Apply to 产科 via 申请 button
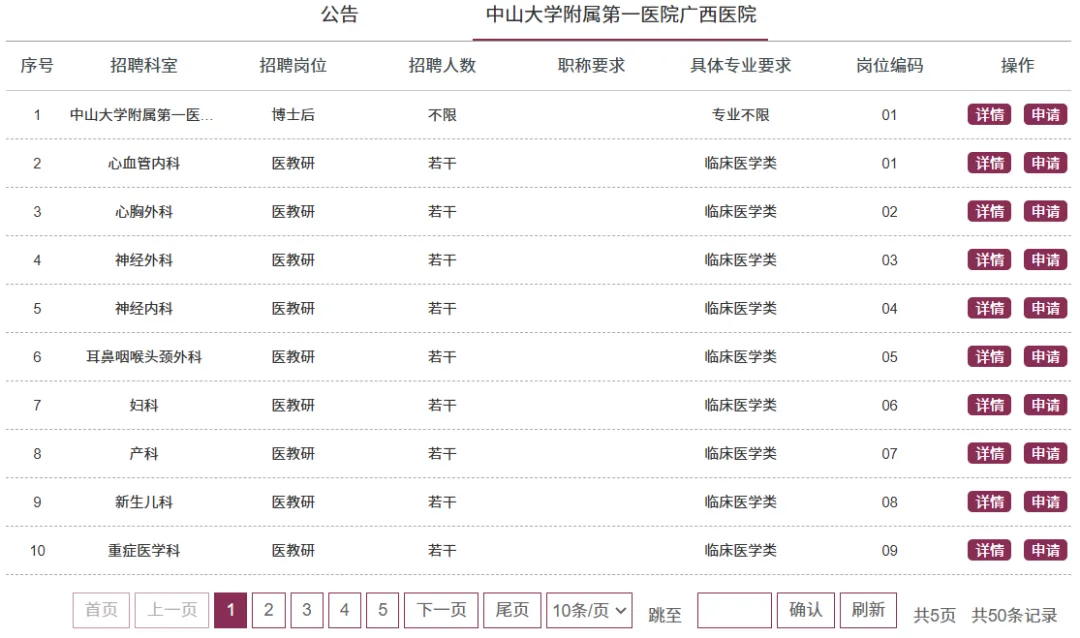 [1045, 453]
